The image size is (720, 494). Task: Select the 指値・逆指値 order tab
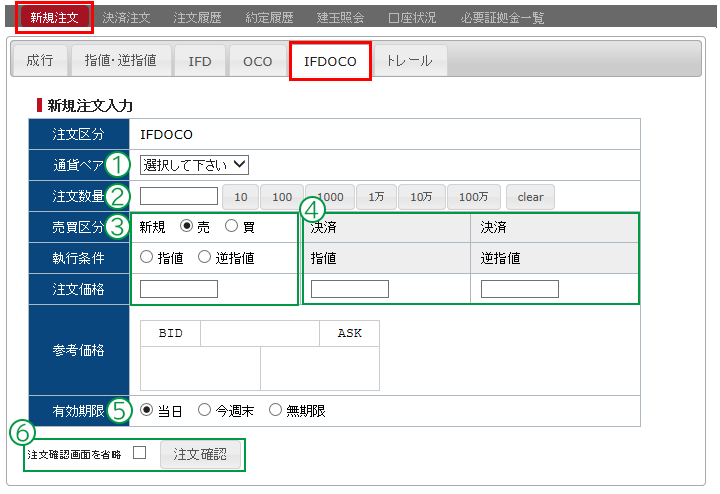[x=121, y=60]
